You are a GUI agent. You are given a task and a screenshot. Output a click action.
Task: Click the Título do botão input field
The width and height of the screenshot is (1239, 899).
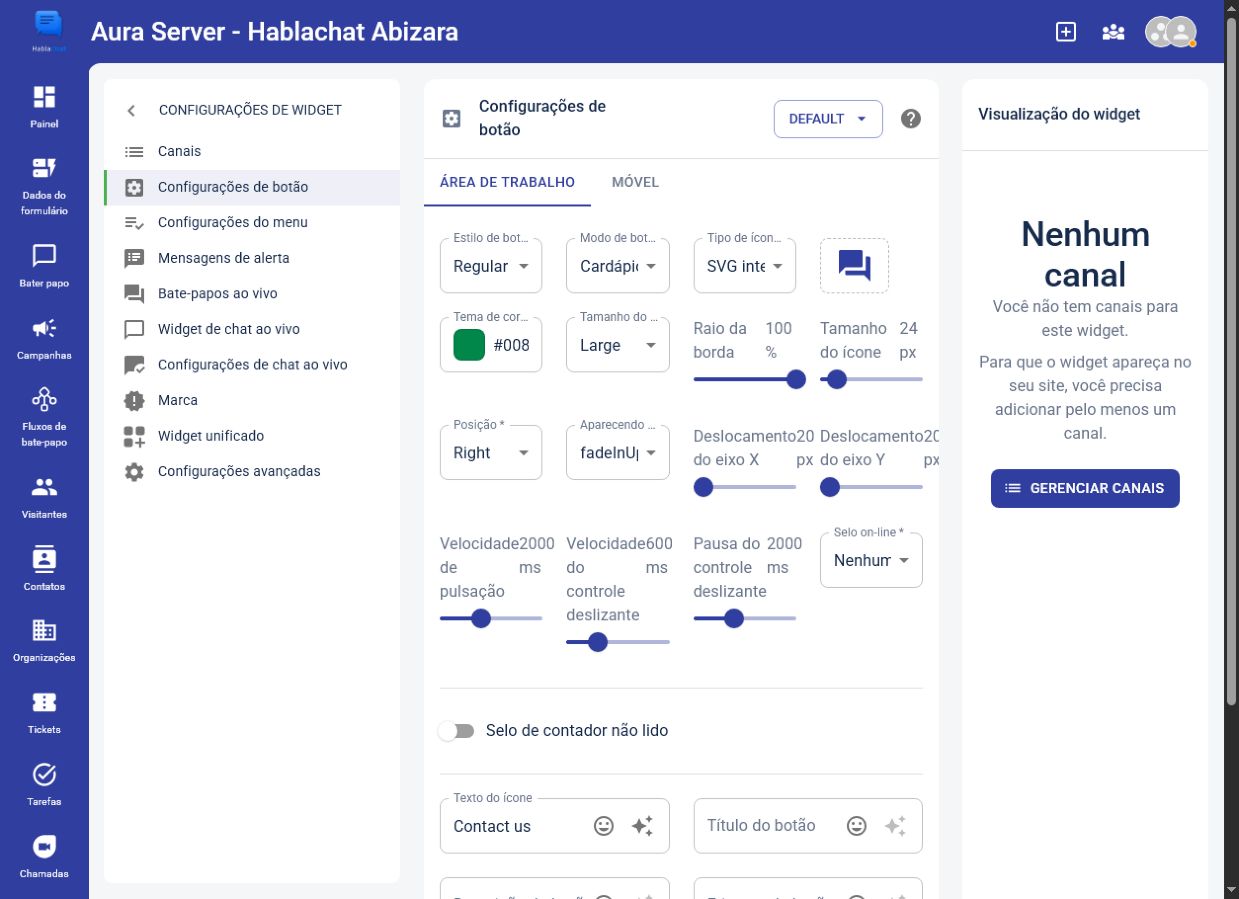pos(808,826)
